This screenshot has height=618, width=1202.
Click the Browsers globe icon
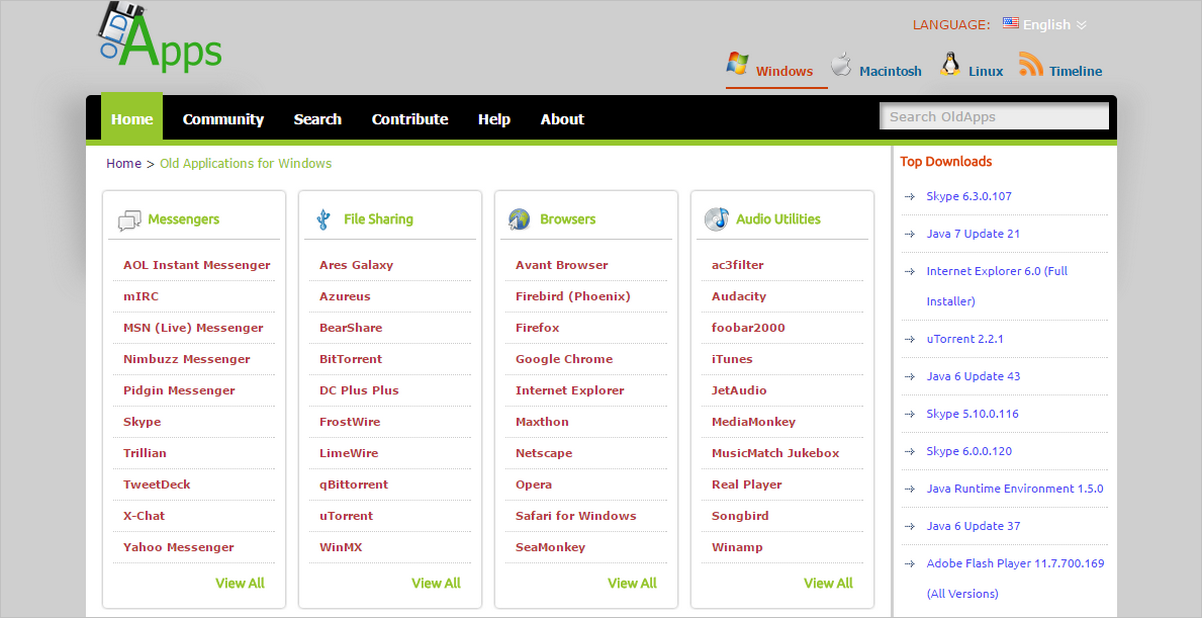click(x=519, y=219)
